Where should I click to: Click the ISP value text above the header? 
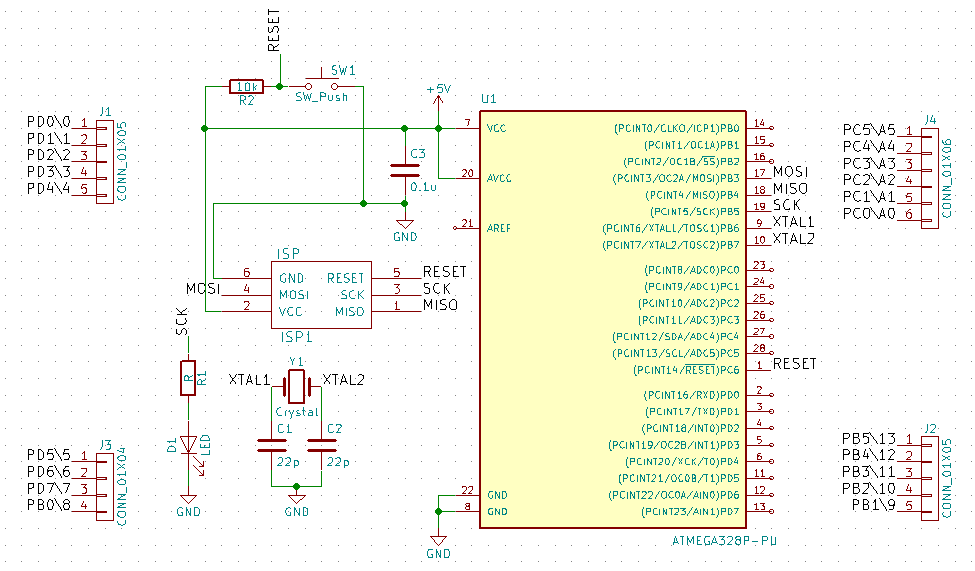tap(288, 254)
